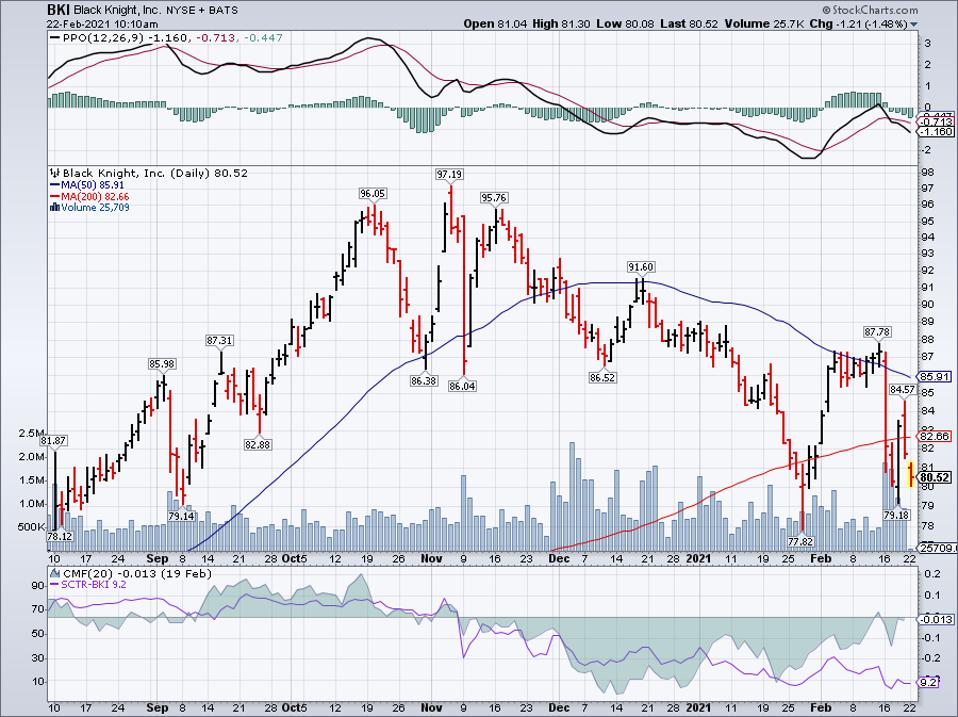This screenshot has width=958, height=717.
Task: Click the volume bars icon in price legend
Action: pyautogui.click(x=54, y=208)
